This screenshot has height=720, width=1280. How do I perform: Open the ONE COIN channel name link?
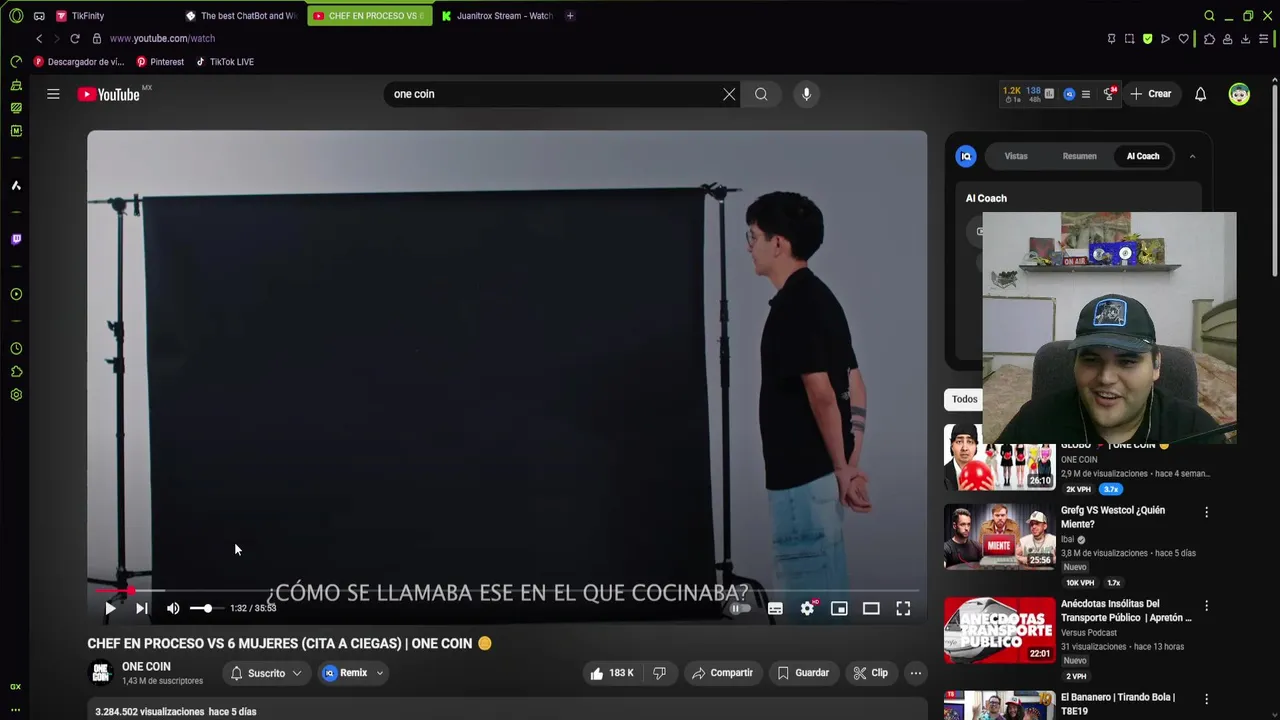(x=146, y=667)
